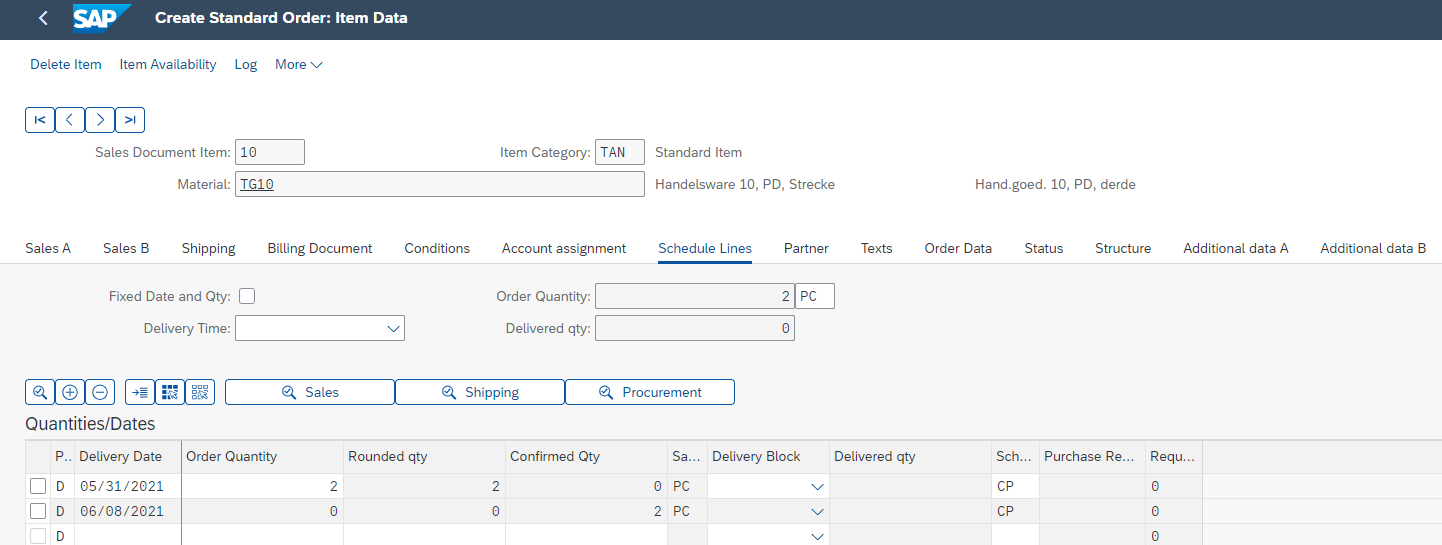This screenshot has width=1442, height=545.
Task: Click the Rounded qty column header
Action: pos(425,456)
